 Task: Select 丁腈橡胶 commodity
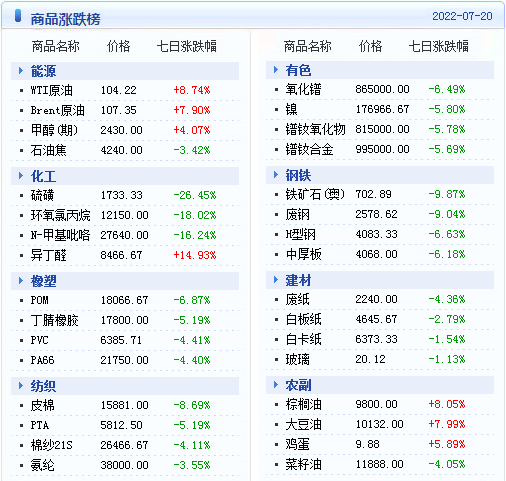54,320
